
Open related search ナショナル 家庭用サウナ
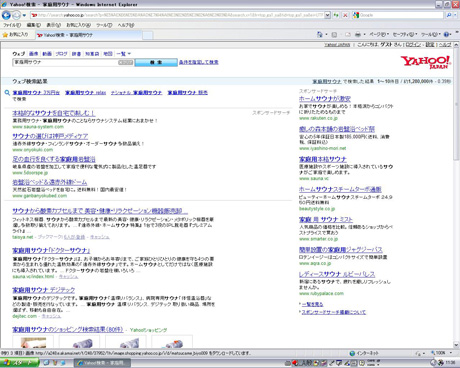pos(136,93)
